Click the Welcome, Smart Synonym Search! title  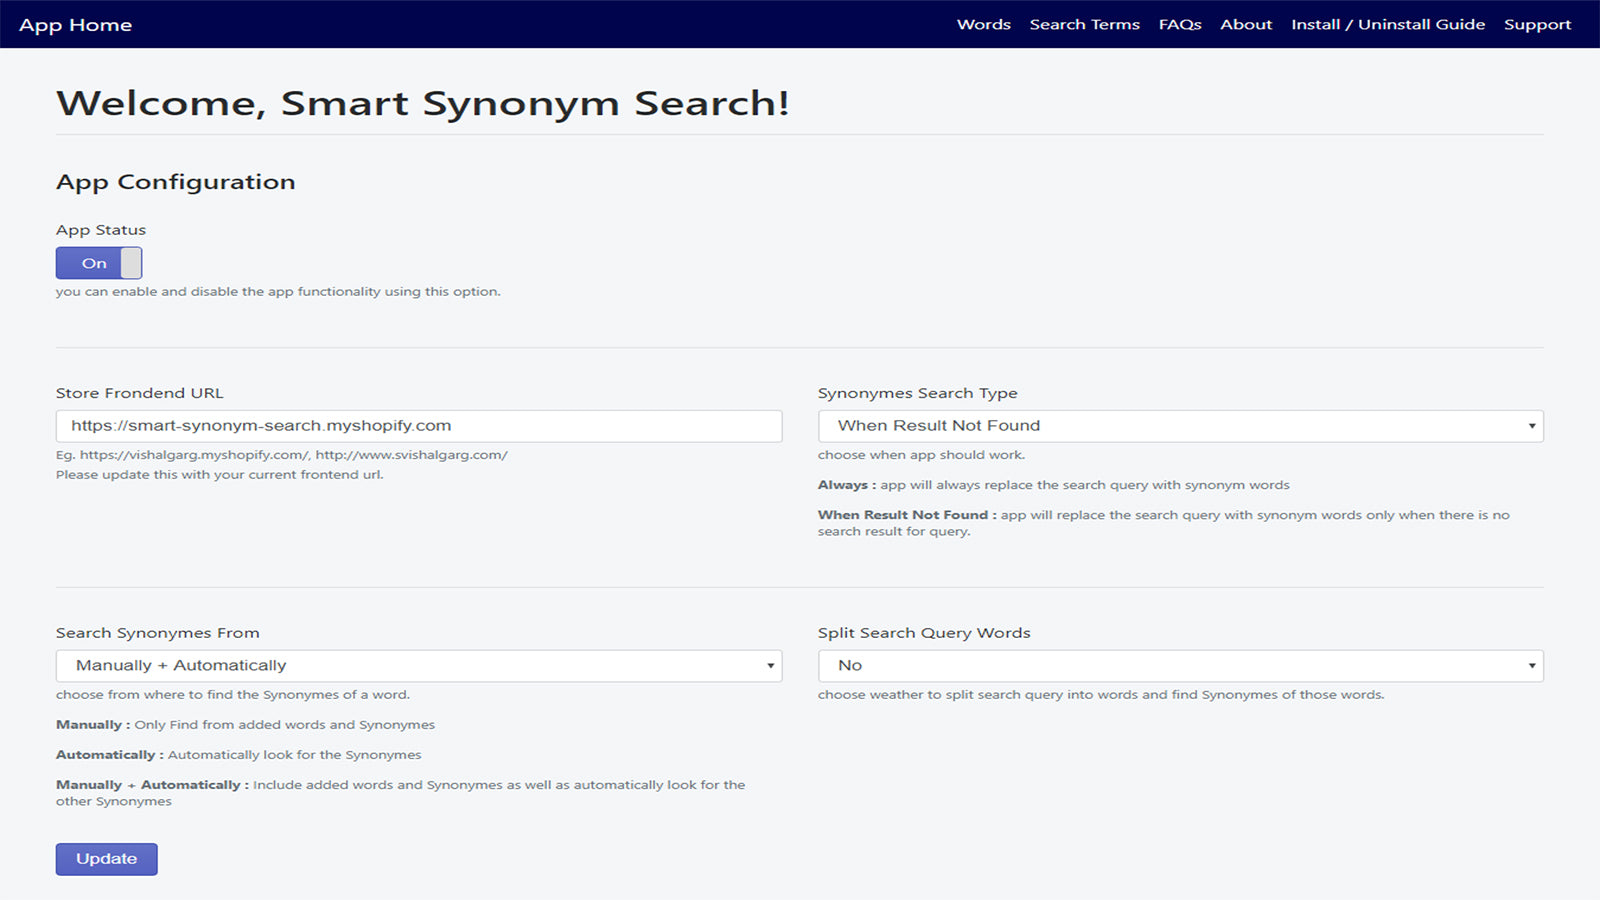point(422,103)
